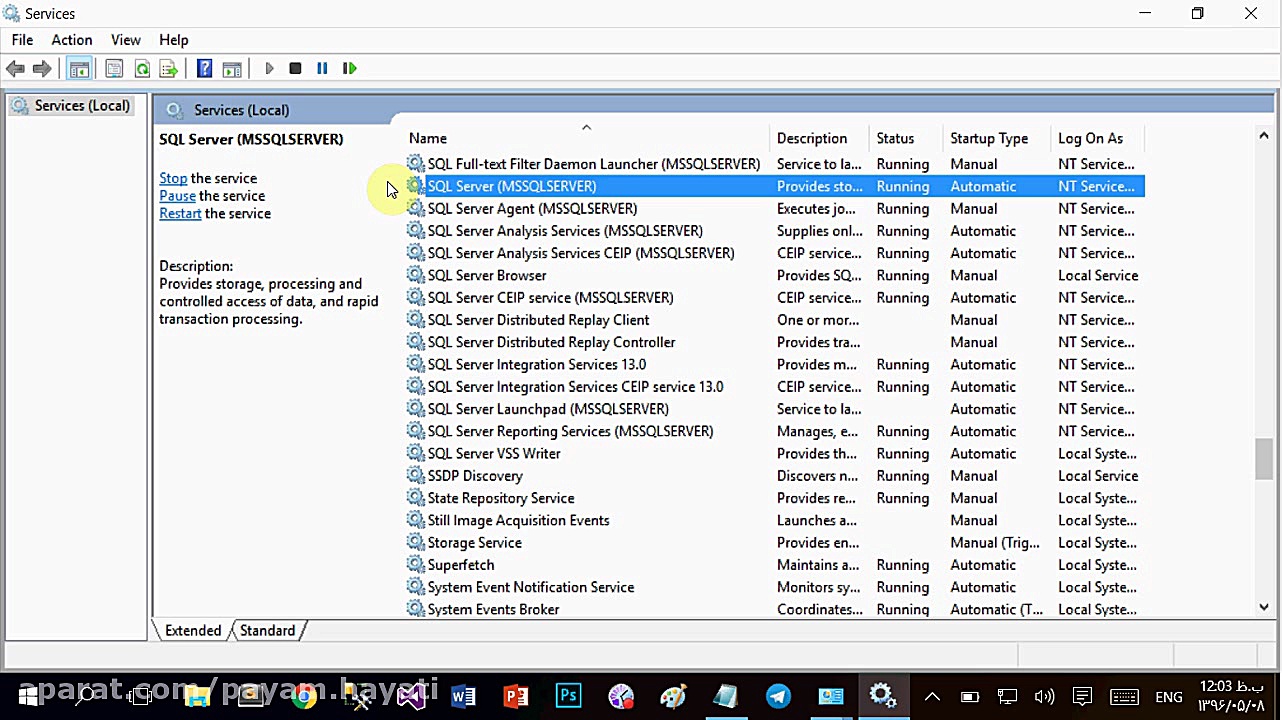Switch to the Standard tab

(267, 631)
